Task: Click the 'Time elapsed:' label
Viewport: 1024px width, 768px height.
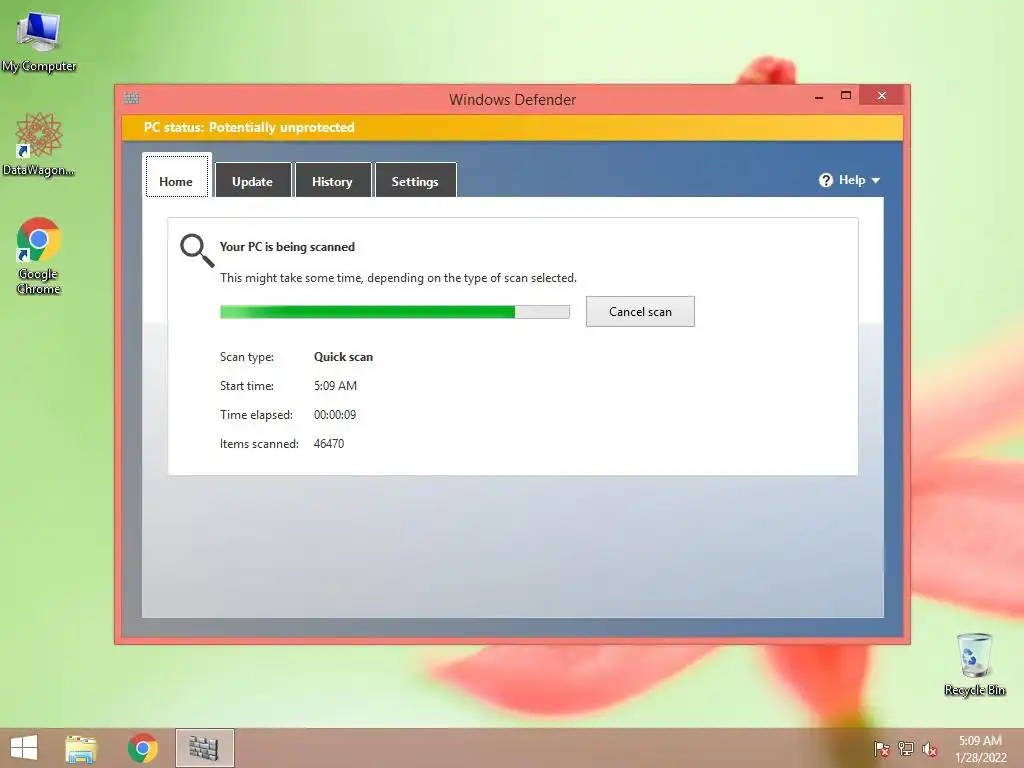Action: 256,415
